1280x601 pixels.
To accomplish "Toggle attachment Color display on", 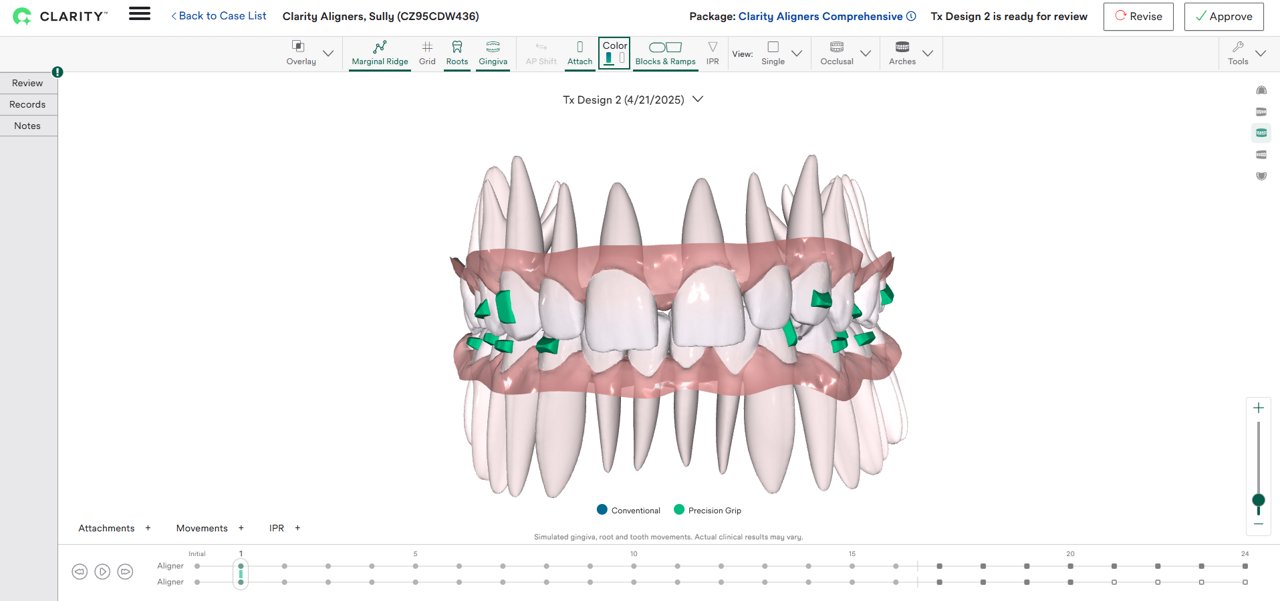I will [x=613, y=50].
